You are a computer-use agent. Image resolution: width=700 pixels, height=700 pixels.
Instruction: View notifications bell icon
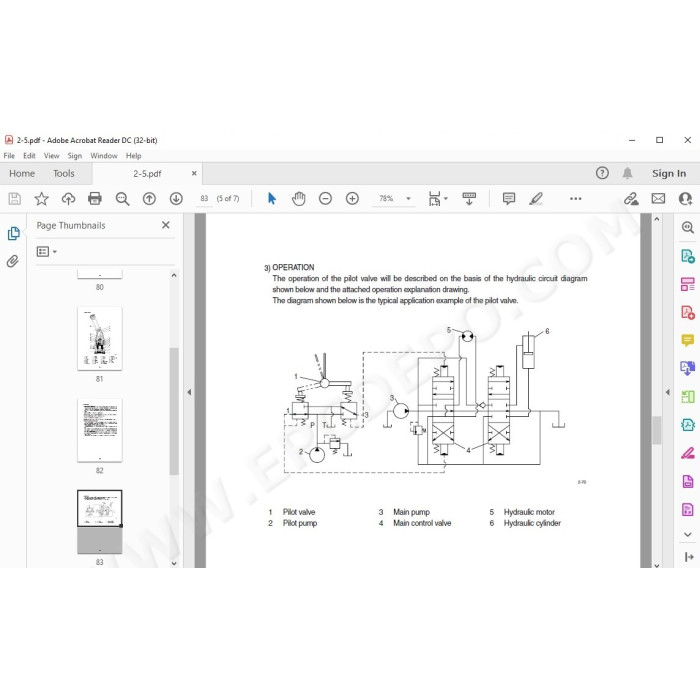coord(627,173)
